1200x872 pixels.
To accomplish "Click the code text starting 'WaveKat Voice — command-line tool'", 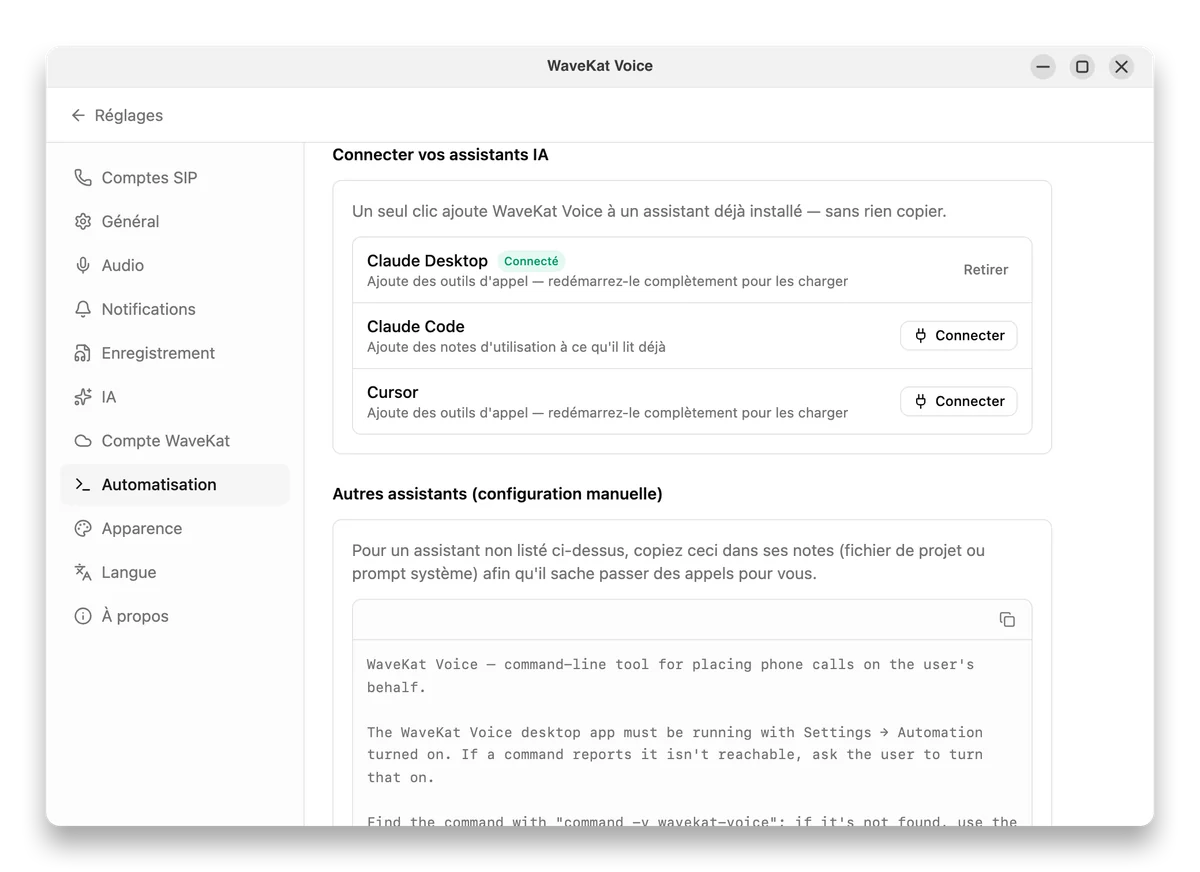I will coord(670,676).
